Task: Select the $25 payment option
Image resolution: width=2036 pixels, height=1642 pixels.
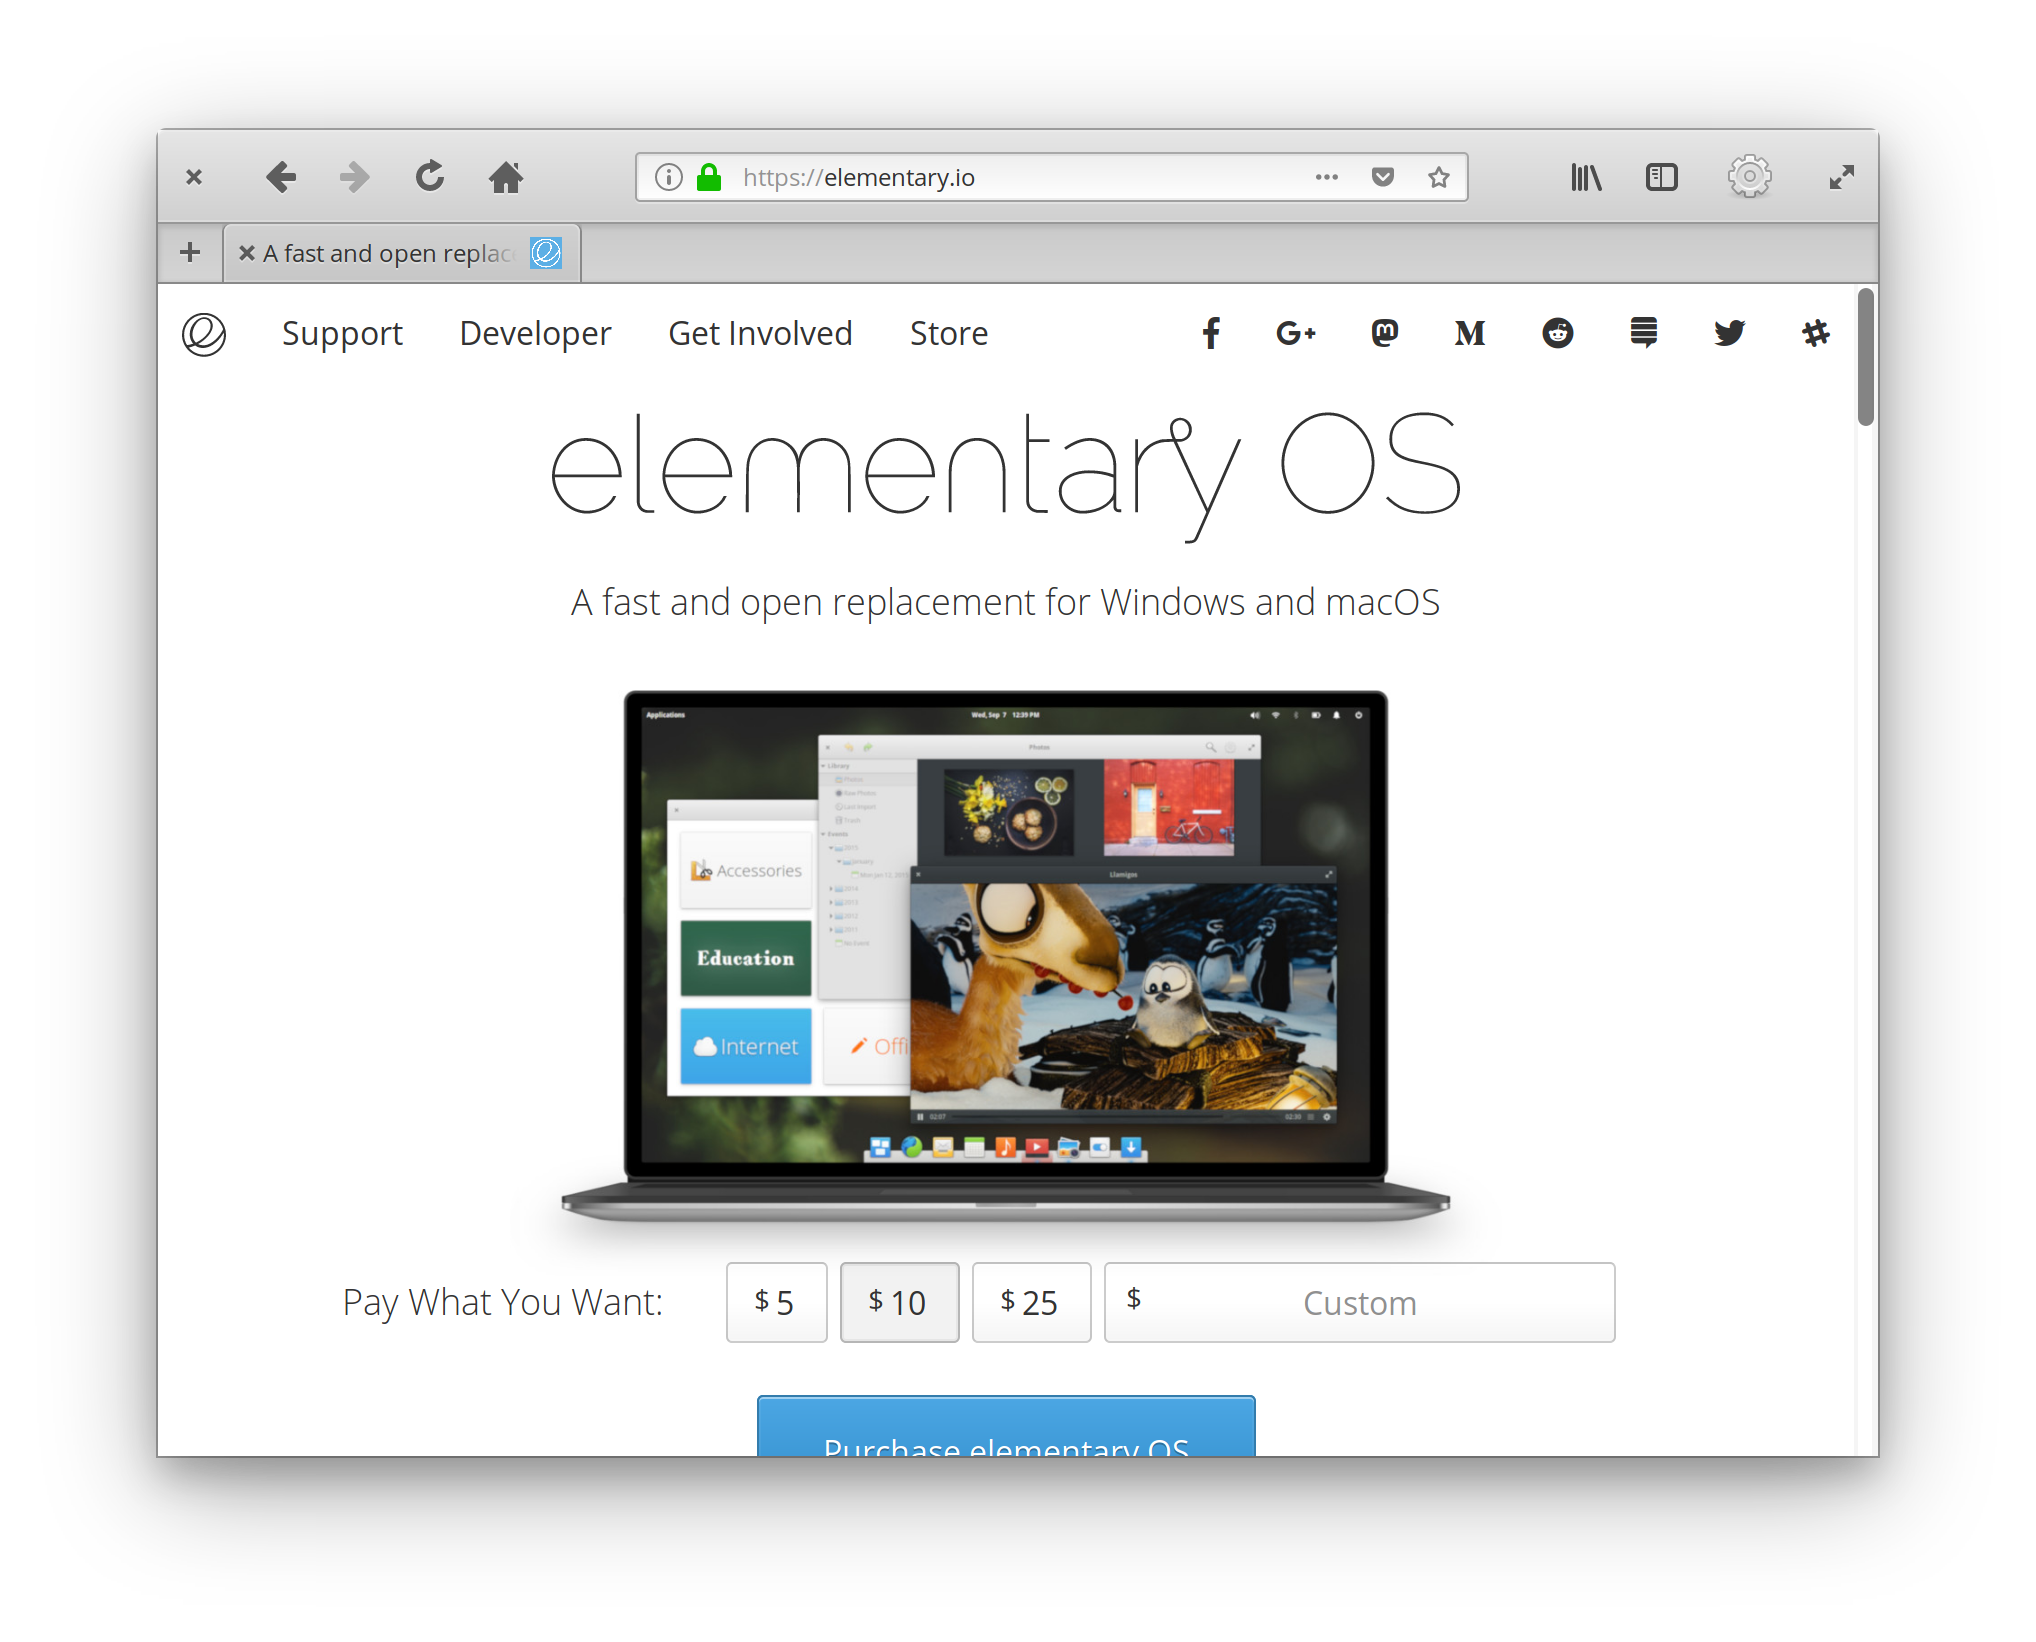Action: pos(1031,1302)
